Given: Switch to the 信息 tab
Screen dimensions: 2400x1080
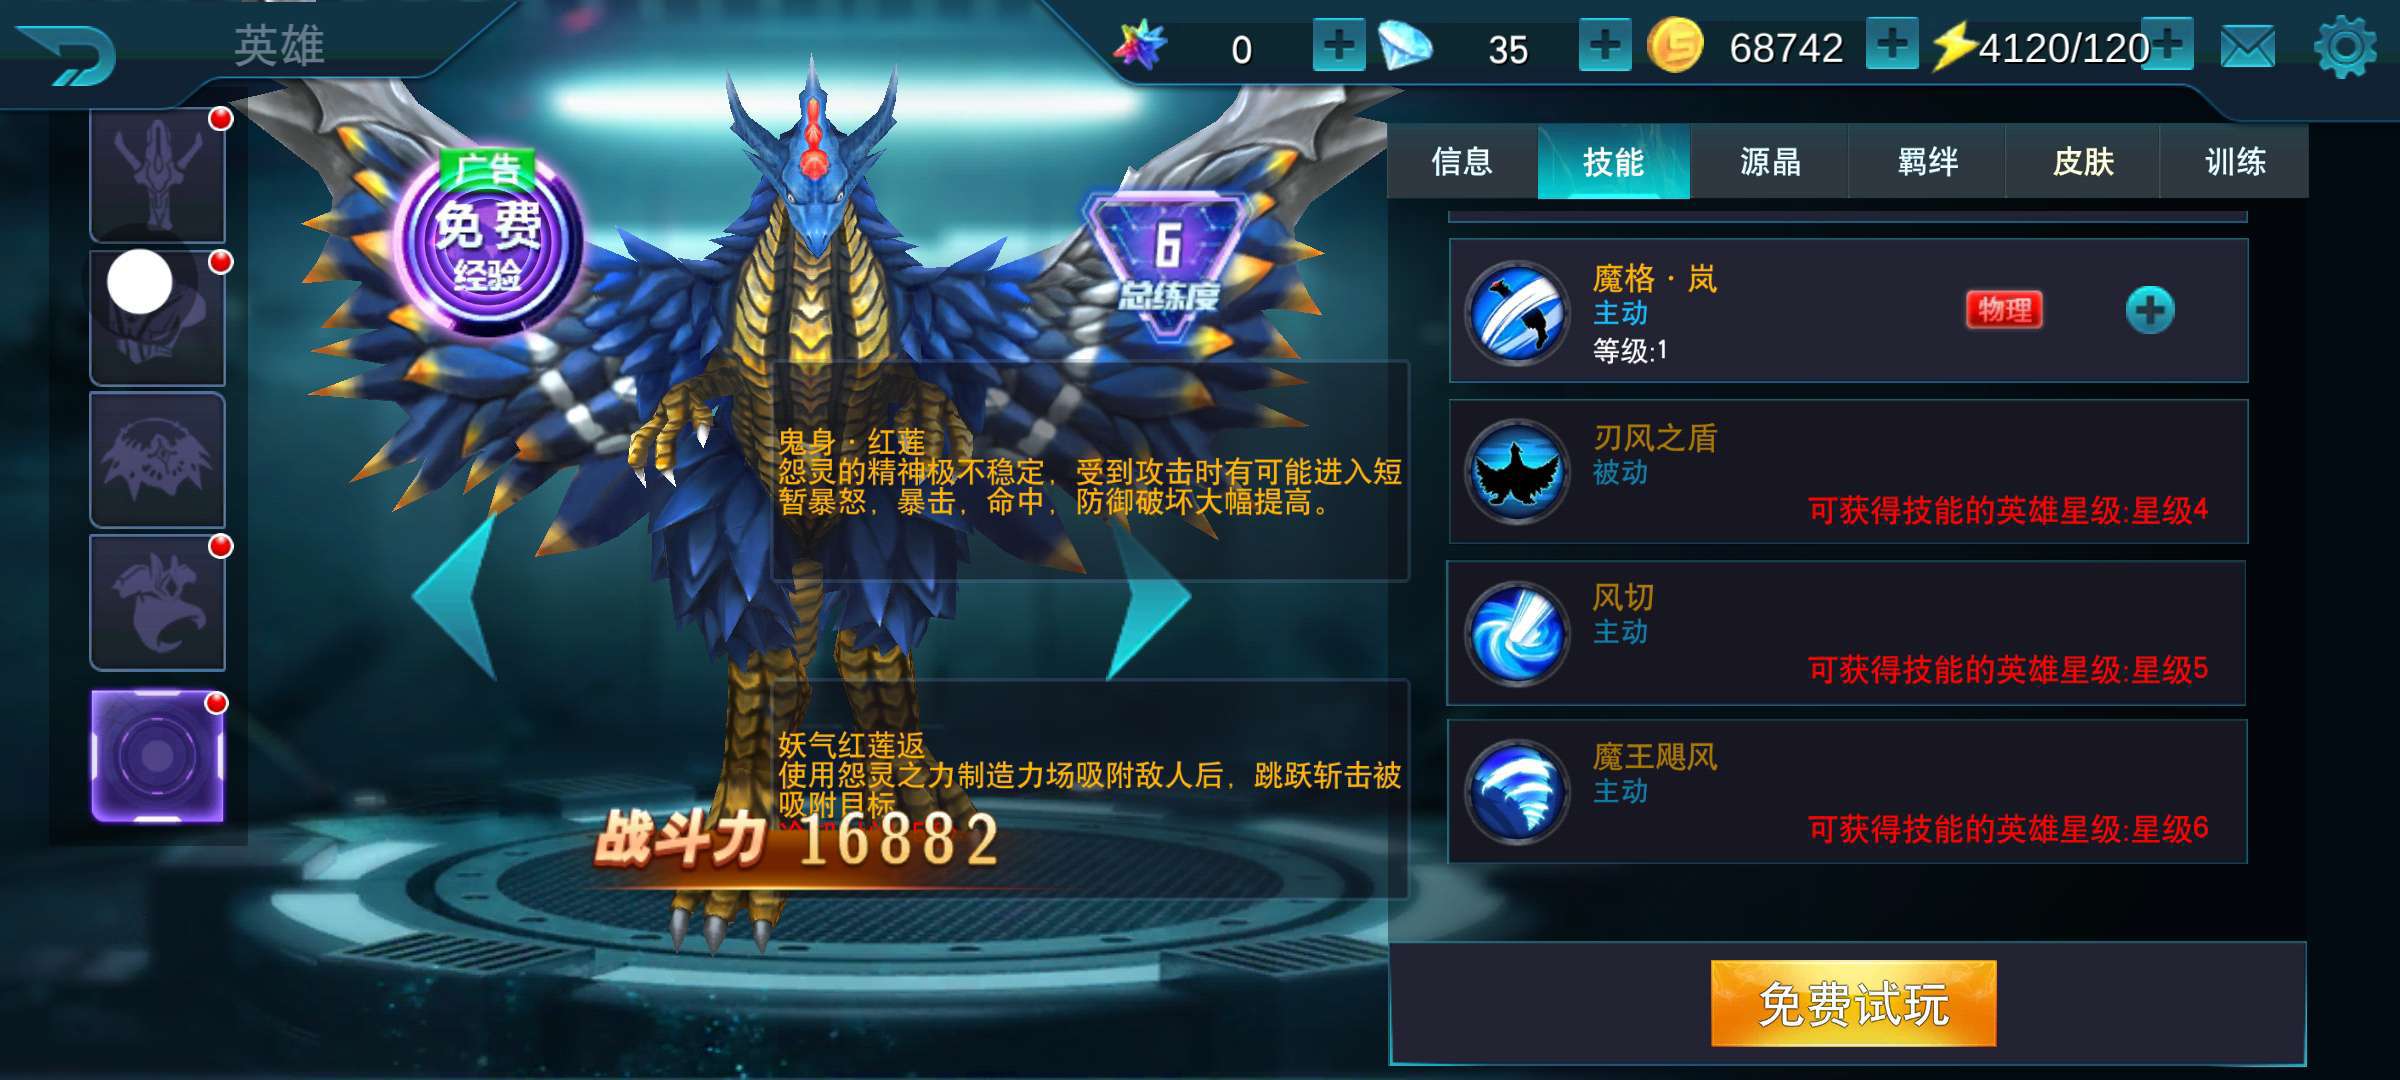Looking at the screenshot, I should (1462, 162).
